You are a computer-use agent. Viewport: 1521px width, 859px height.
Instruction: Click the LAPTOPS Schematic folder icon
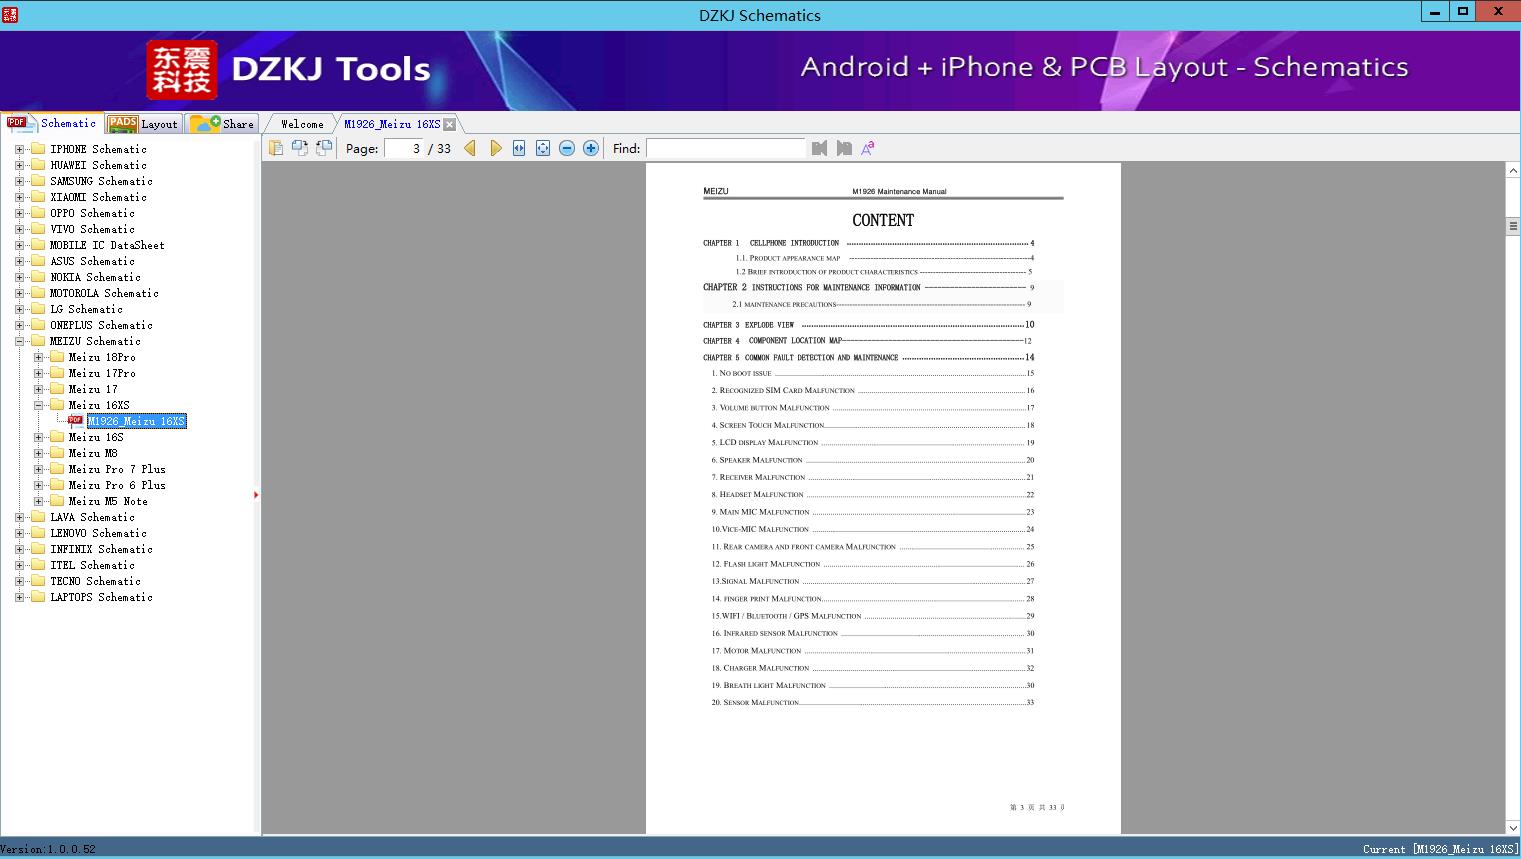[x=38, y=597]
